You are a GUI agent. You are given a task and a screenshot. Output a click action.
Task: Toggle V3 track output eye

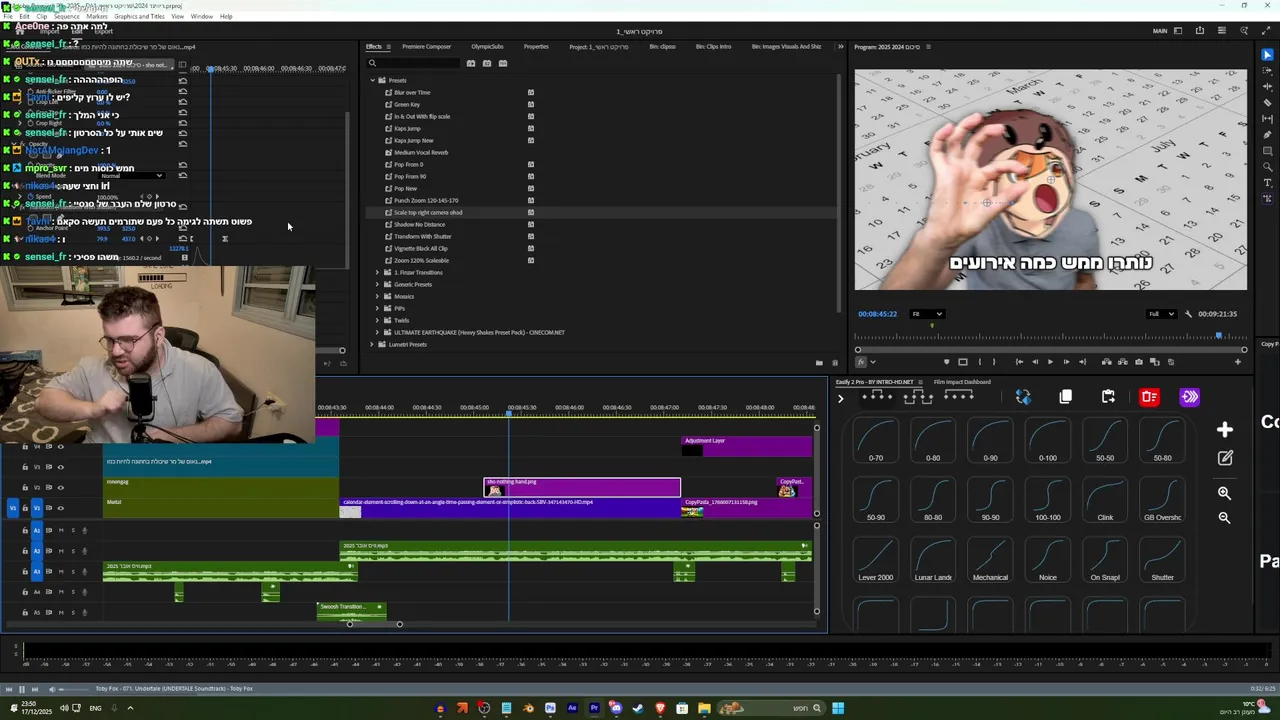click(60, 467)
